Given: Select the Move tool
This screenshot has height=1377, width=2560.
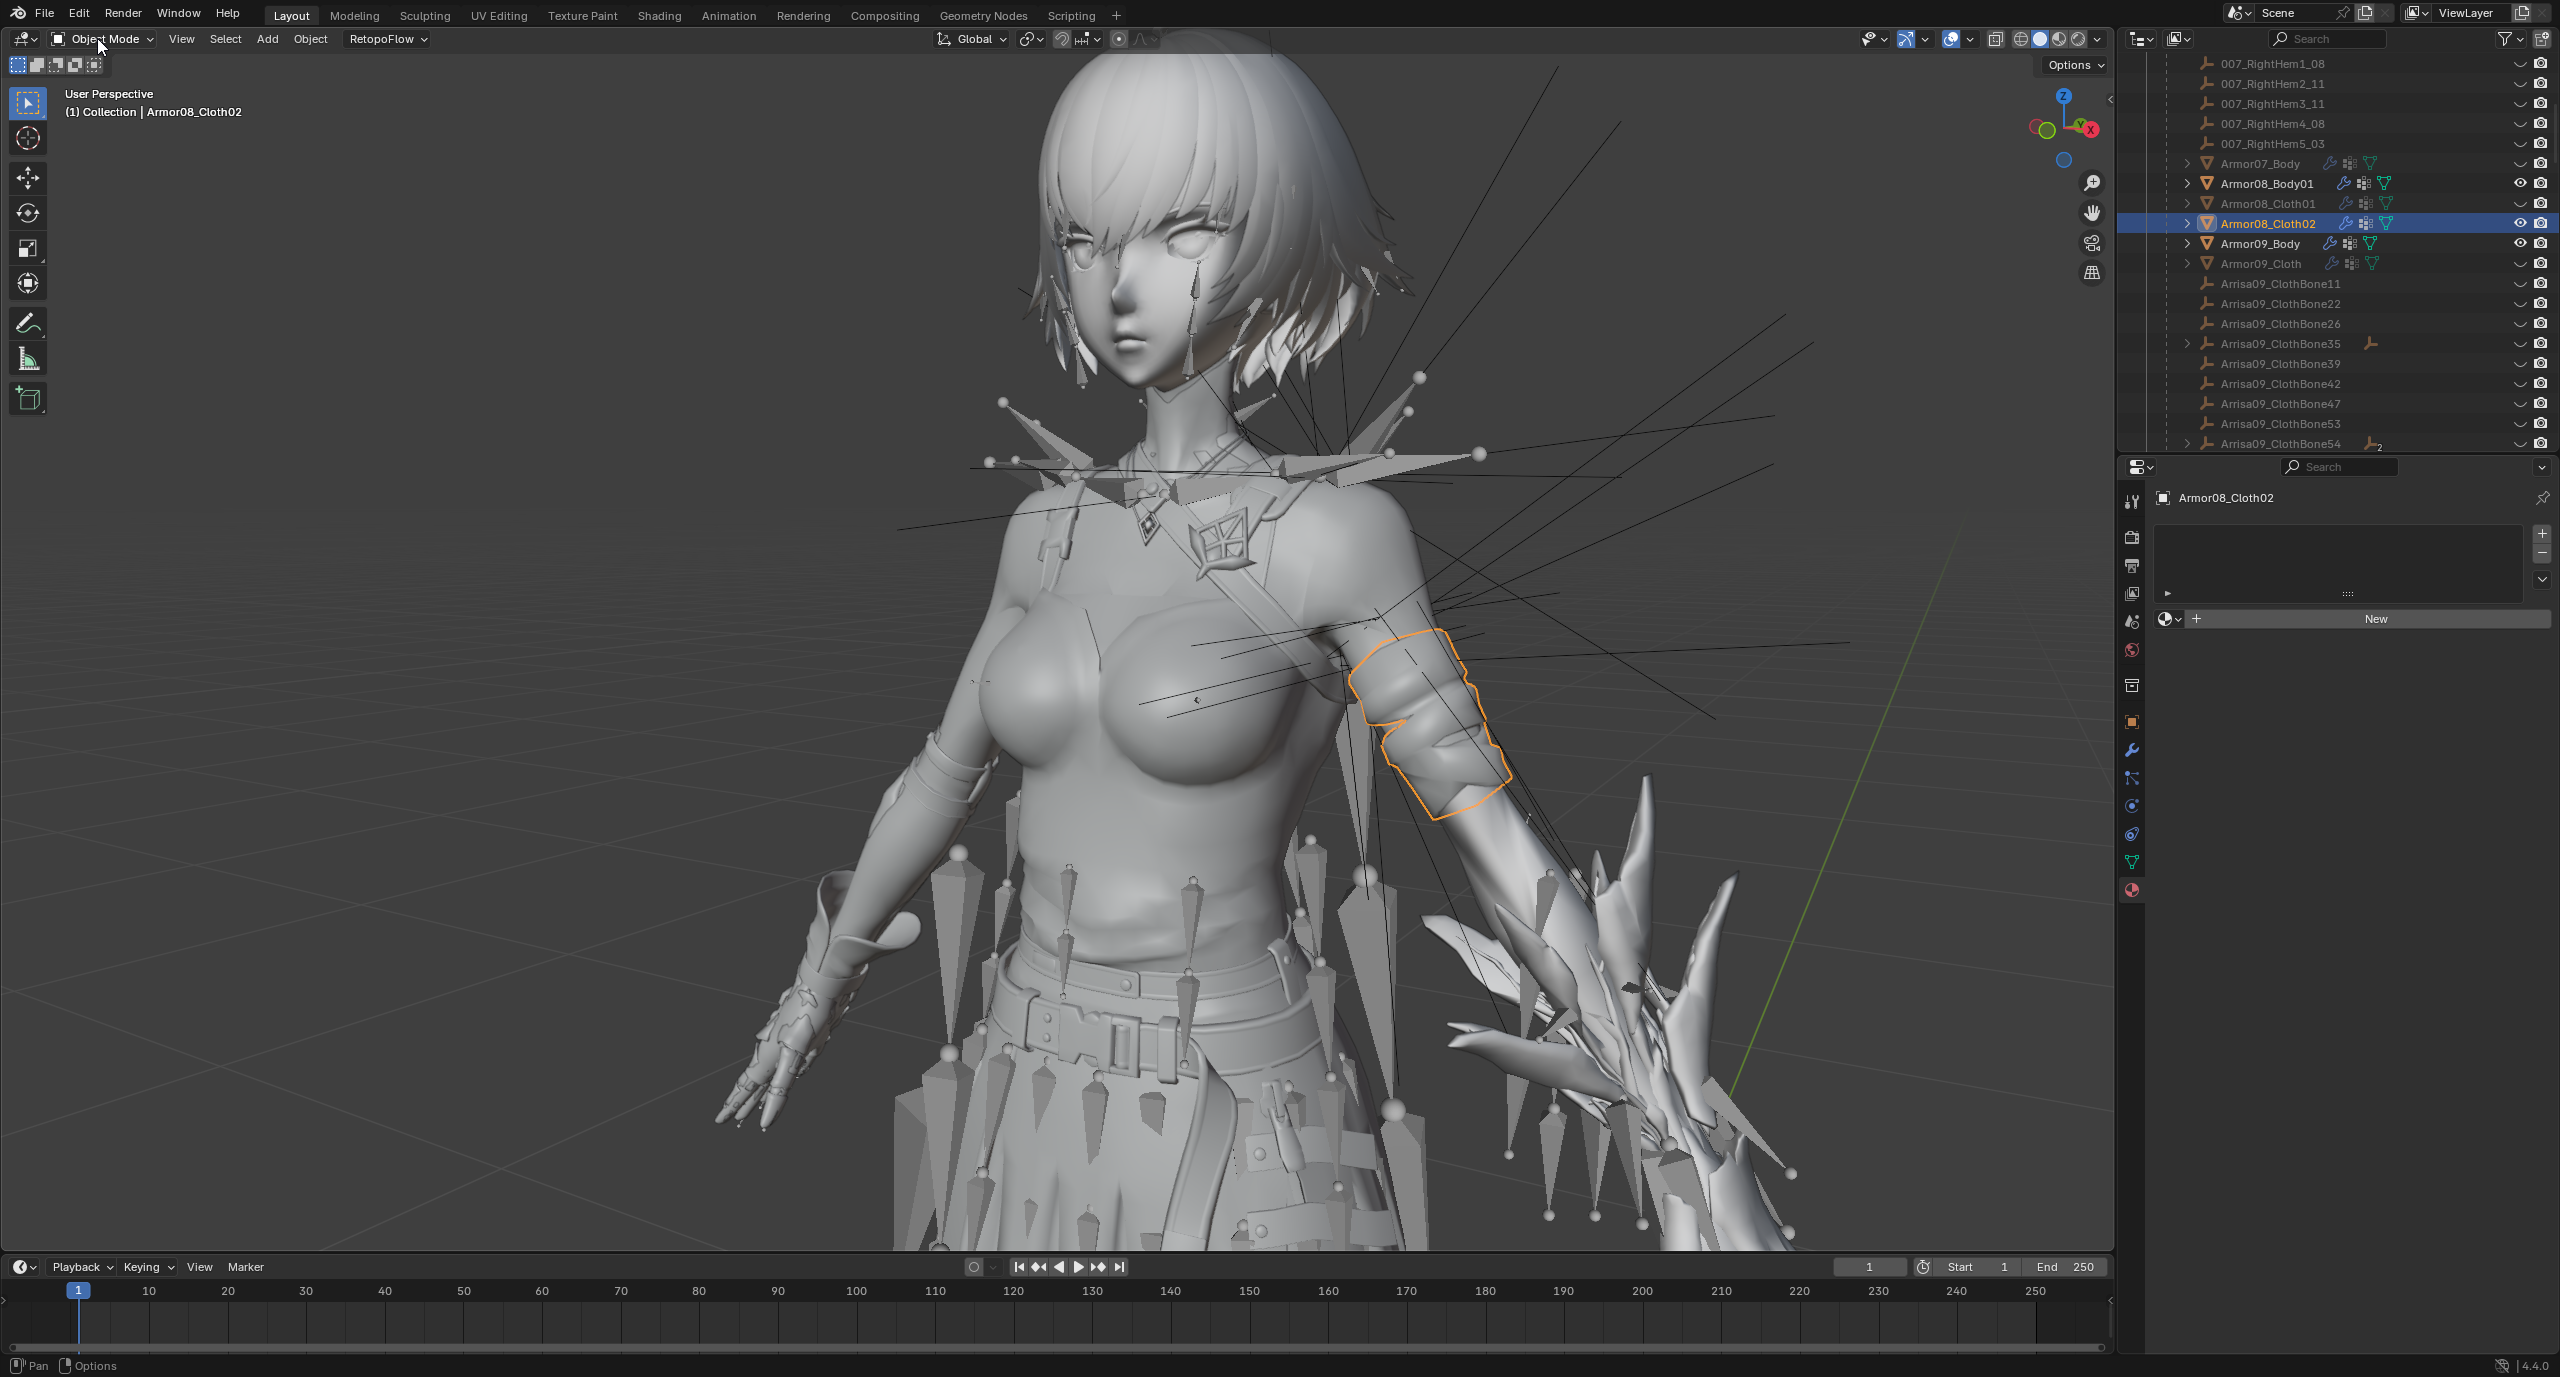Looking at the screenshot, I should click(x=28, y=178).
